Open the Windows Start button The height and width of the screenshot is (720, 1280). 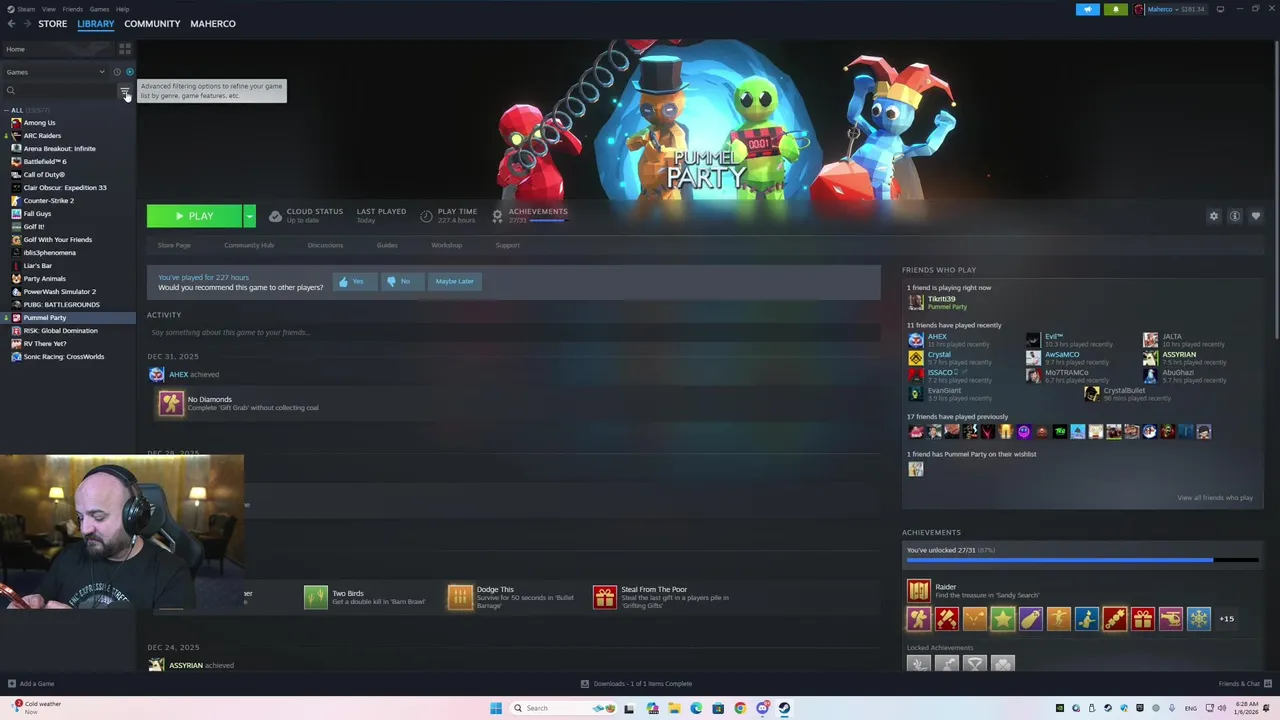click(495, 708)
